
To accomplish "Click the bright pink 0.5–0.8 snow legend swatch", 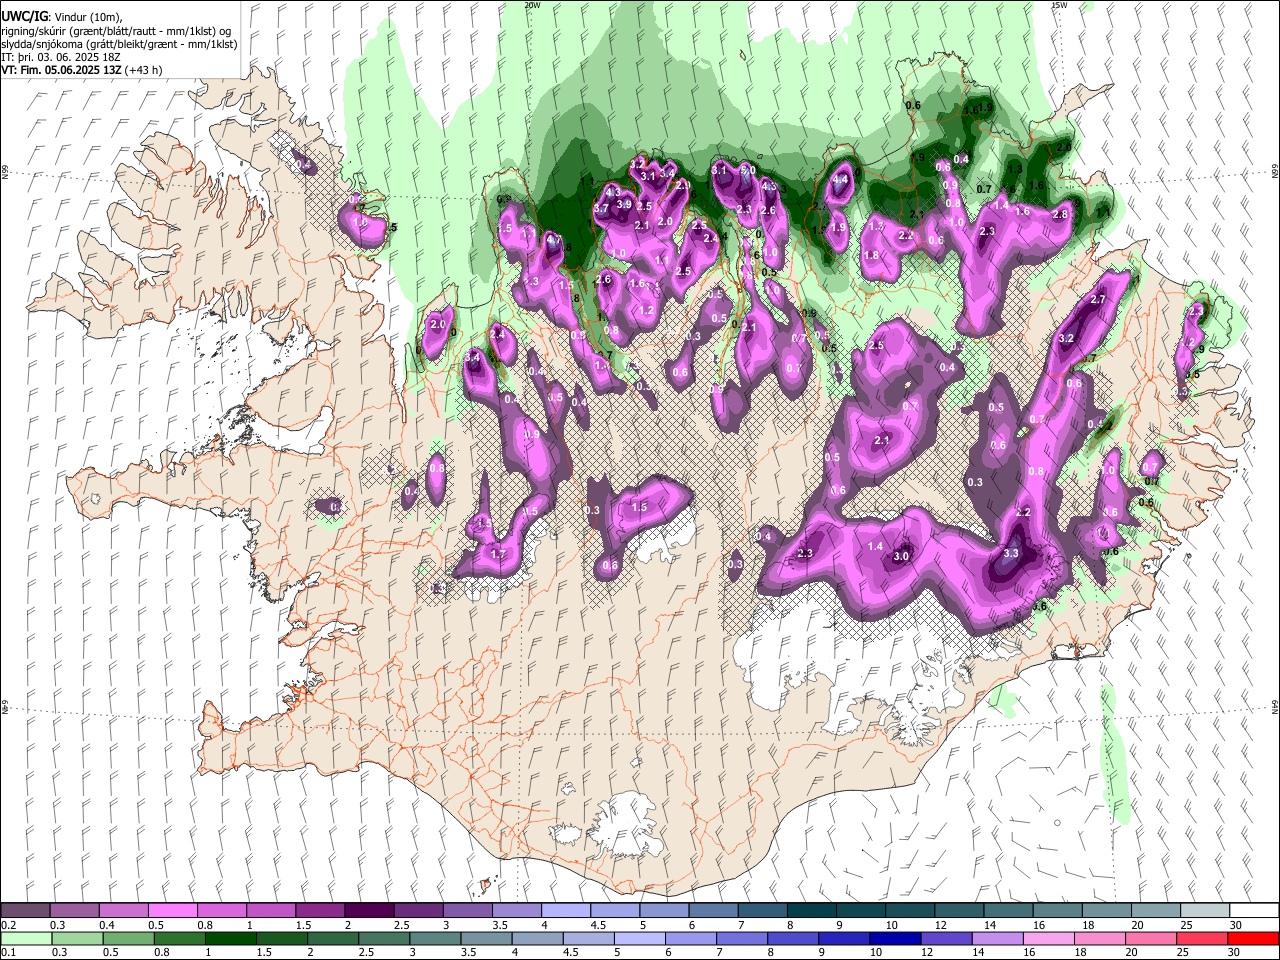I will click(172, 911).
